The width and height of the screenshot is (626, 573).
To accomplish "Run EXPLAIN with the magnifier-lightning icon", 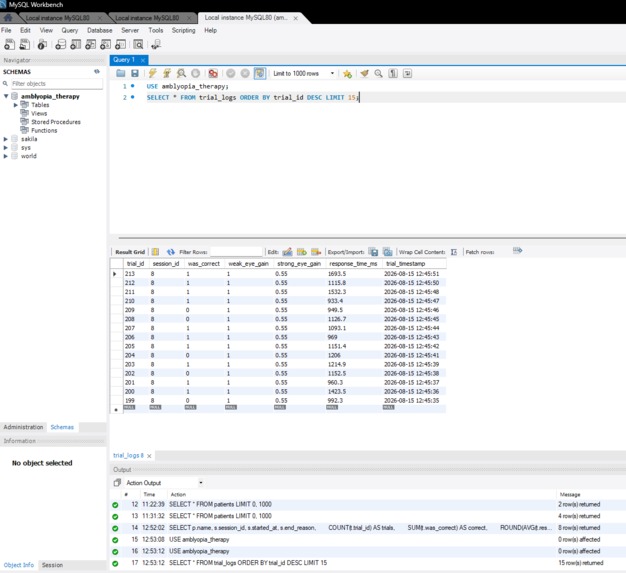I will pos(181,73).
